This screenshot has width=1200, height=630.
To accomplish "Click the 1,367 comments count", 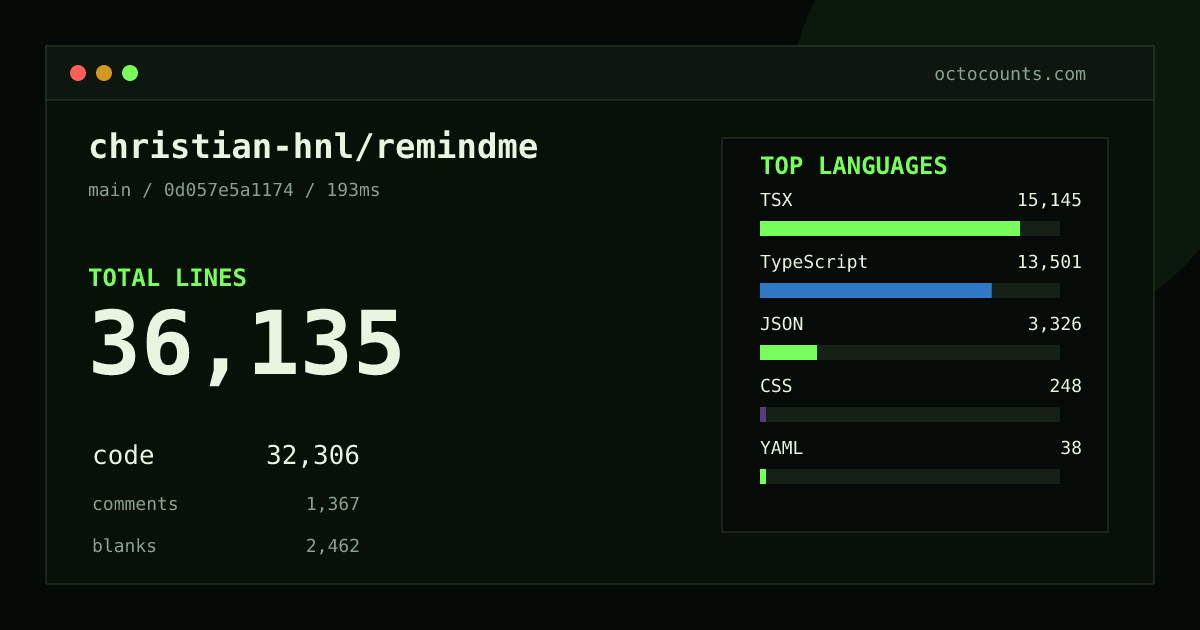I will (333, 504).
